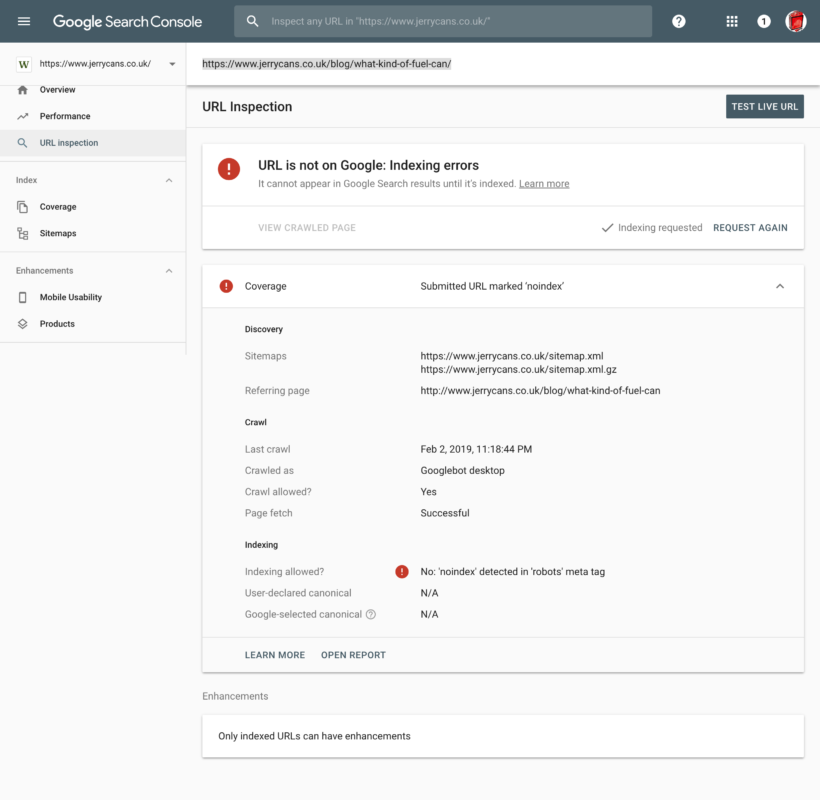Collapse the Enhancements sidebar section
The height and width of the screenshot is (800, 820).
168,271
